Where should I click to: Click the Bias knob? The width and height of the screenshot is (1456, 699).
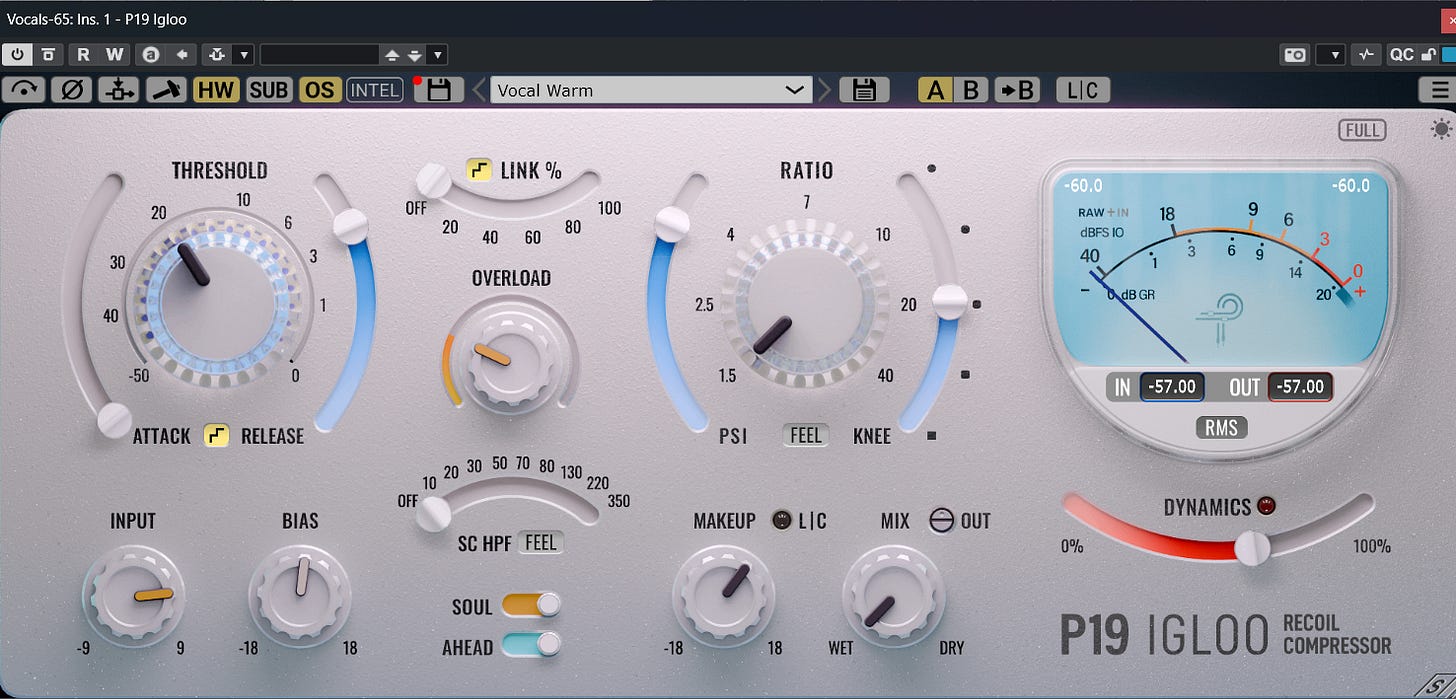300,594
